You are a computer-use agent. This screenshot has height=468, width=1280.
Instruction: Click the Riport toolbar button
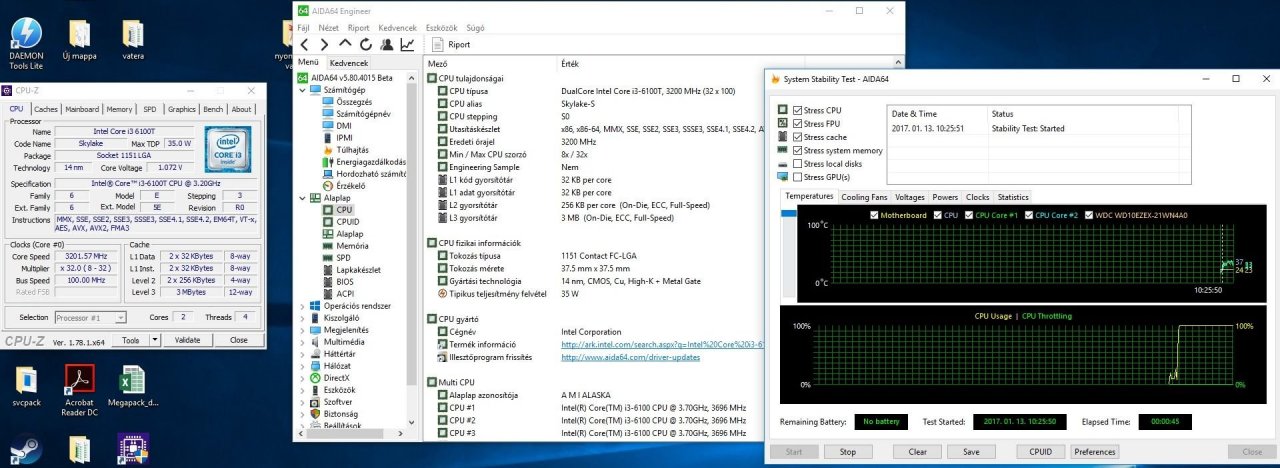452,44
